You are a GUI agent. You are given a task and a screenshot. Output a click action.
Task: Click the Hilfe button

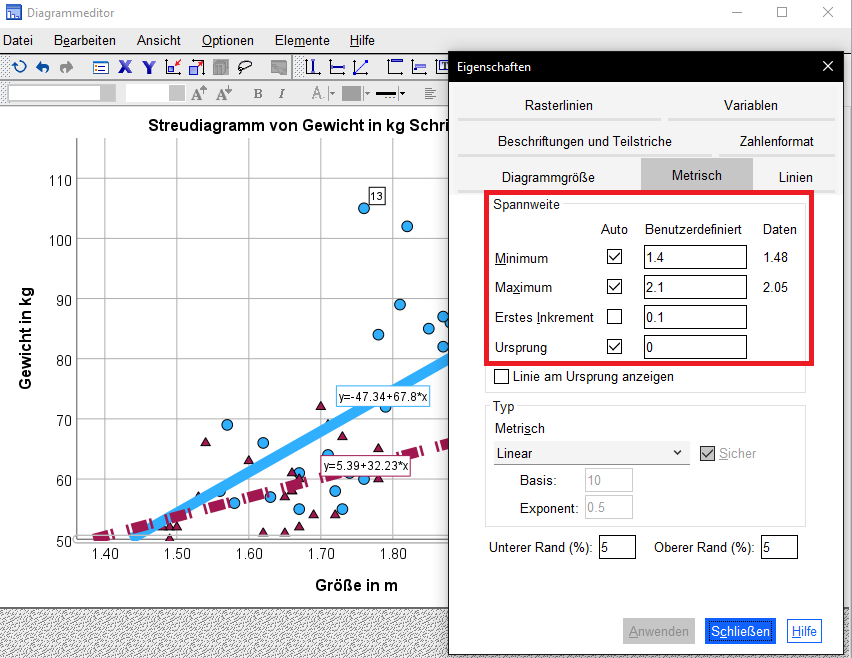pyautogui.click(x=804, y=631)
